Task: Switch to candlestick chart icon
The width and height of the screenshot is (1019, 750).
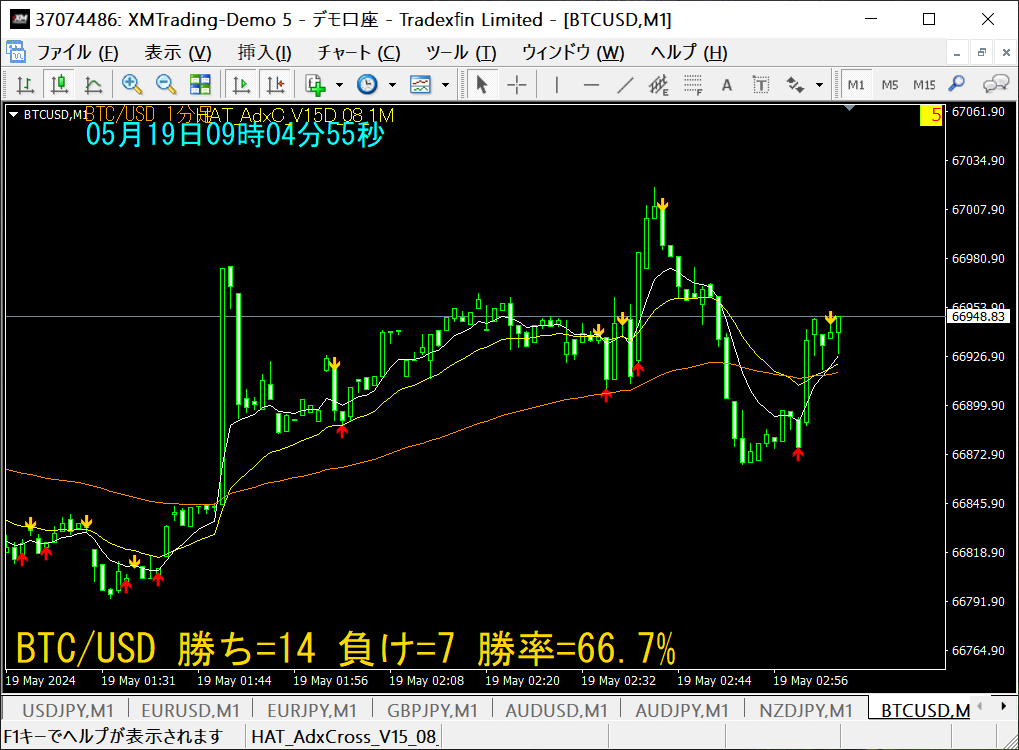Action: 59,84
